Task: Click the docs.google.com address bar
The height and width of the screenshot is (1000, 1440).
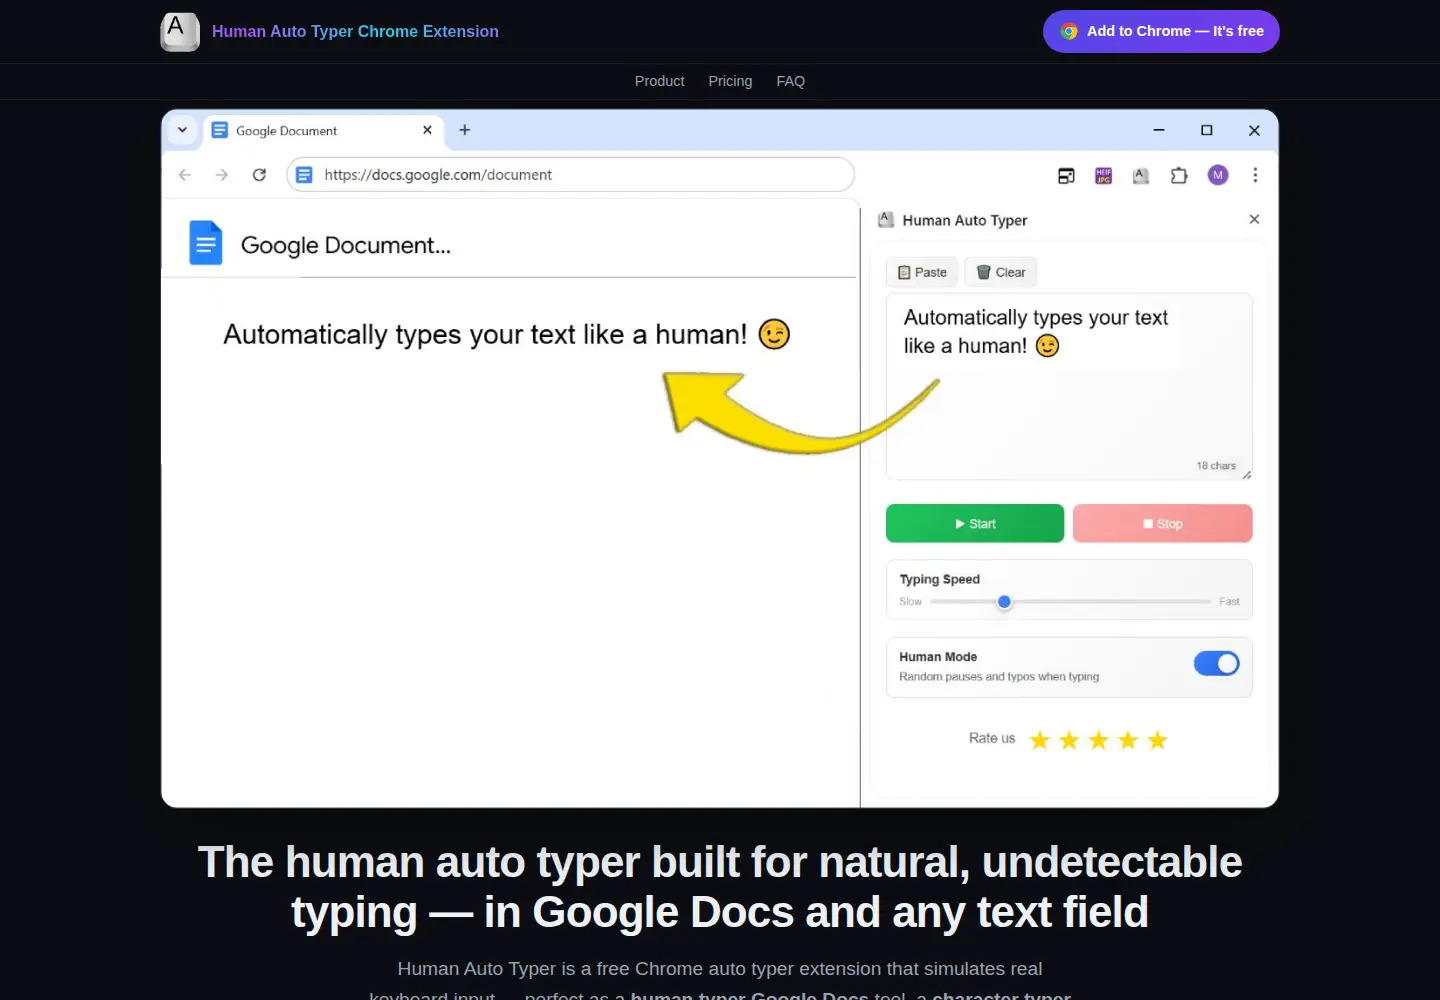Action: [570, 175]
